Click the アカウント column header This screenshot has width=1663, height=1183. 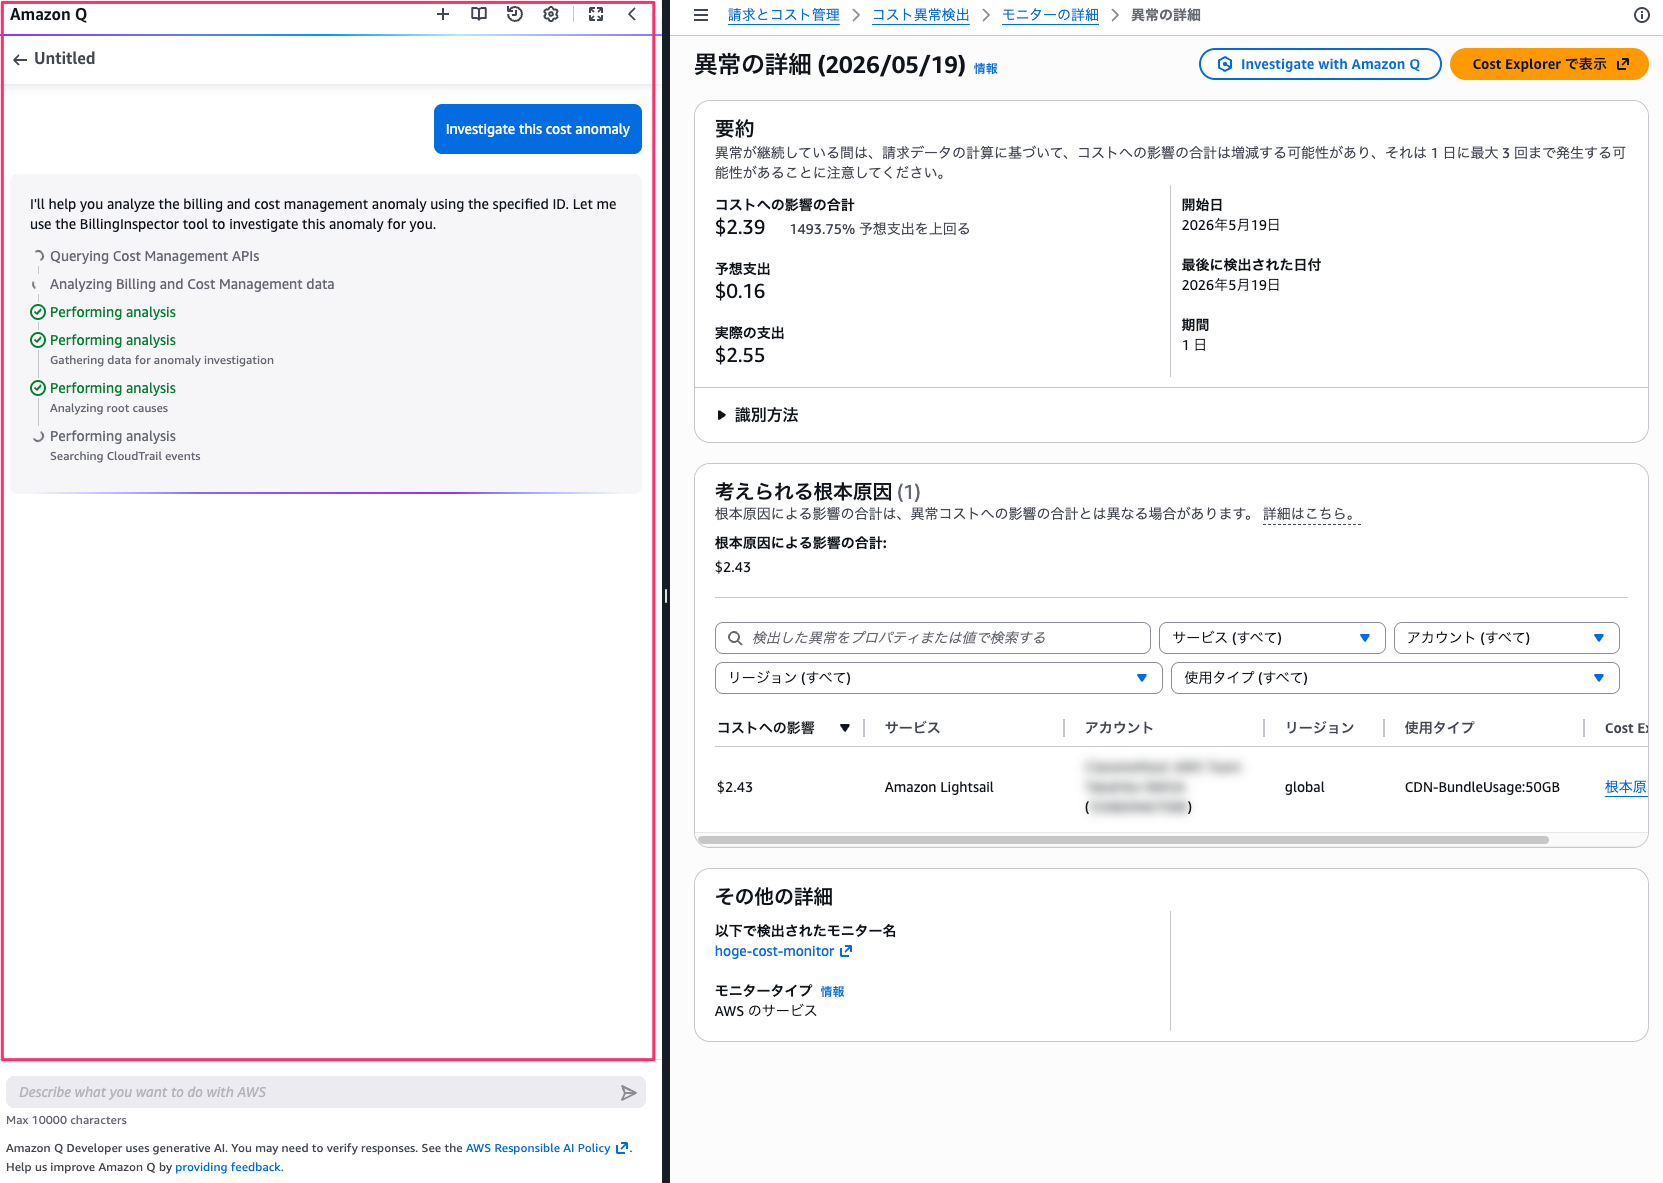(x=1119, y=728)
